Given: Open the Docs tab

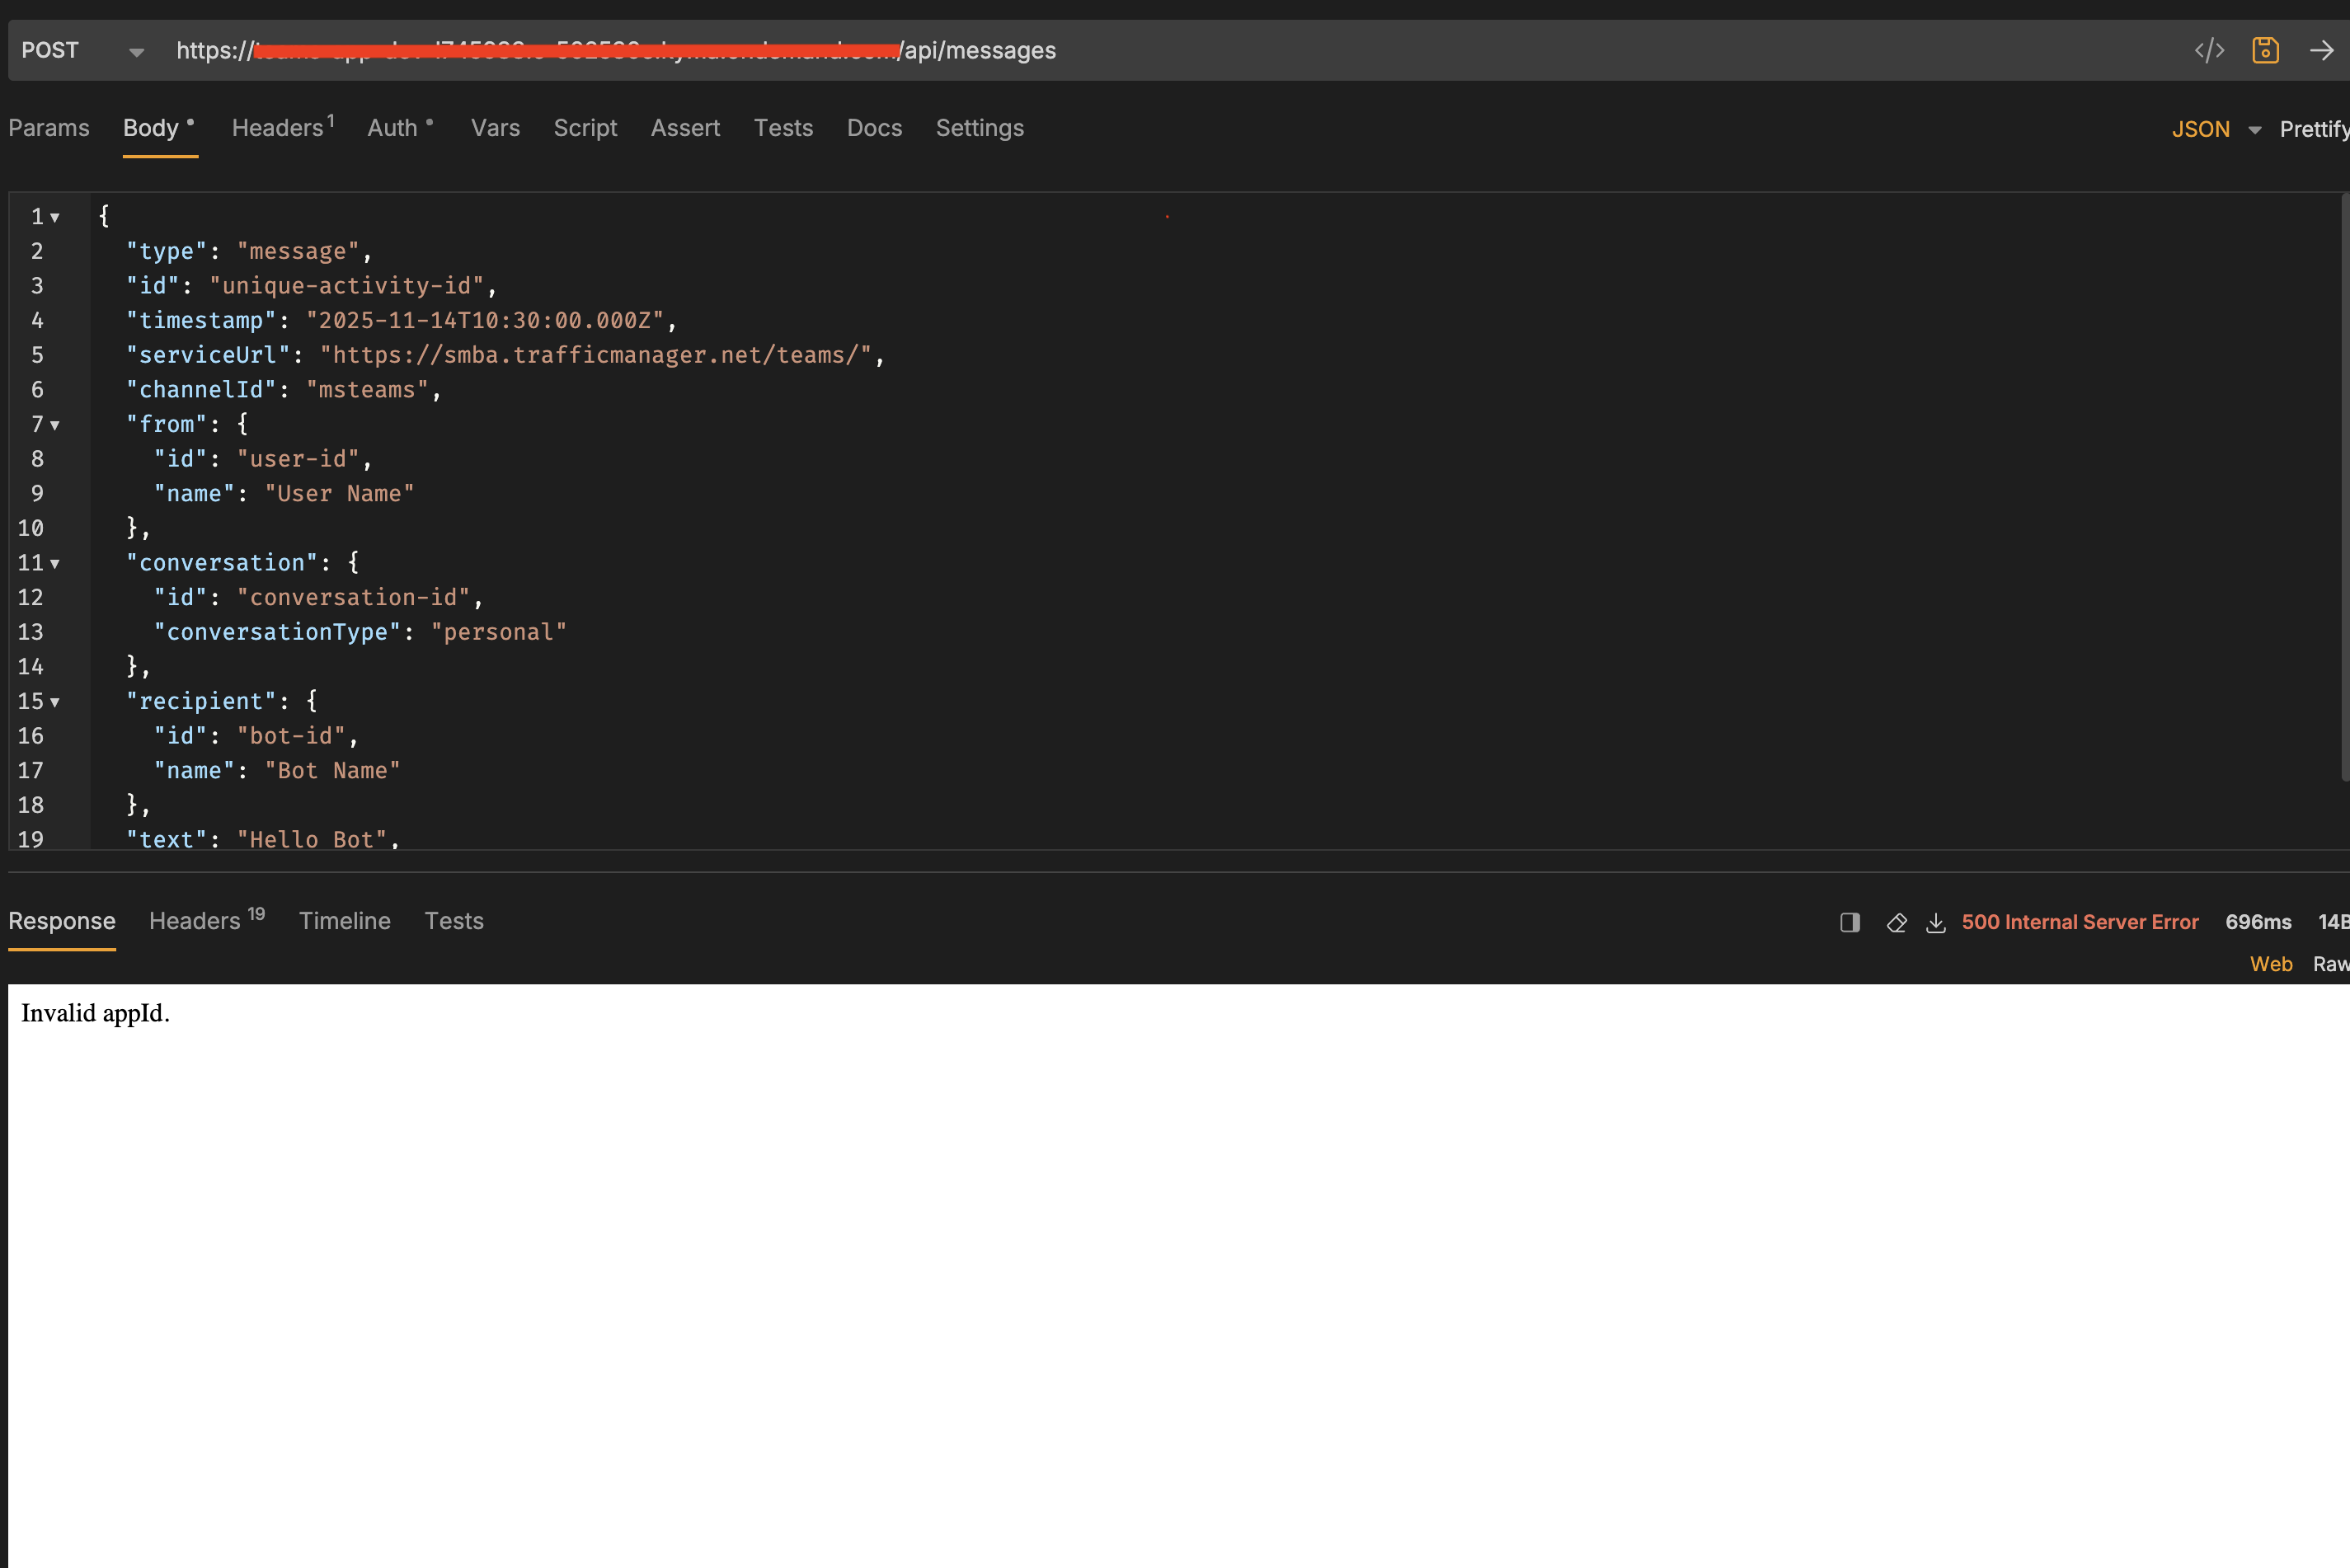Looking at the screenshot, I should pos(874,128).
